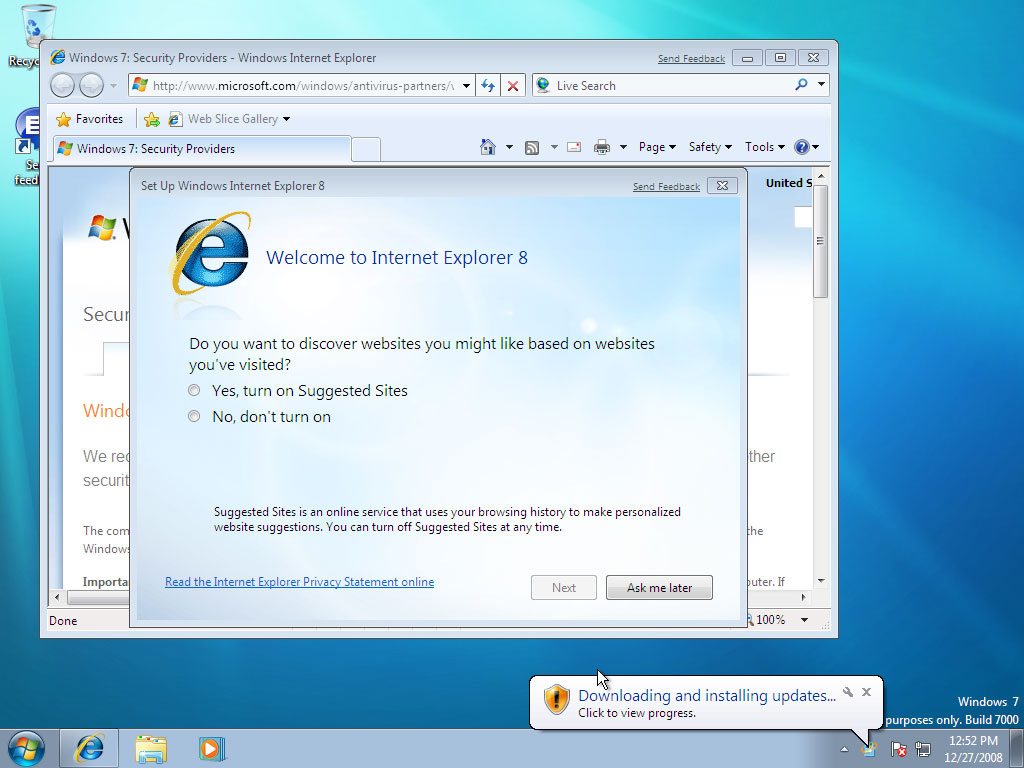The image size is (1024, 768).
Task: Print the page using the printer icon
Action: pos(601,148)
